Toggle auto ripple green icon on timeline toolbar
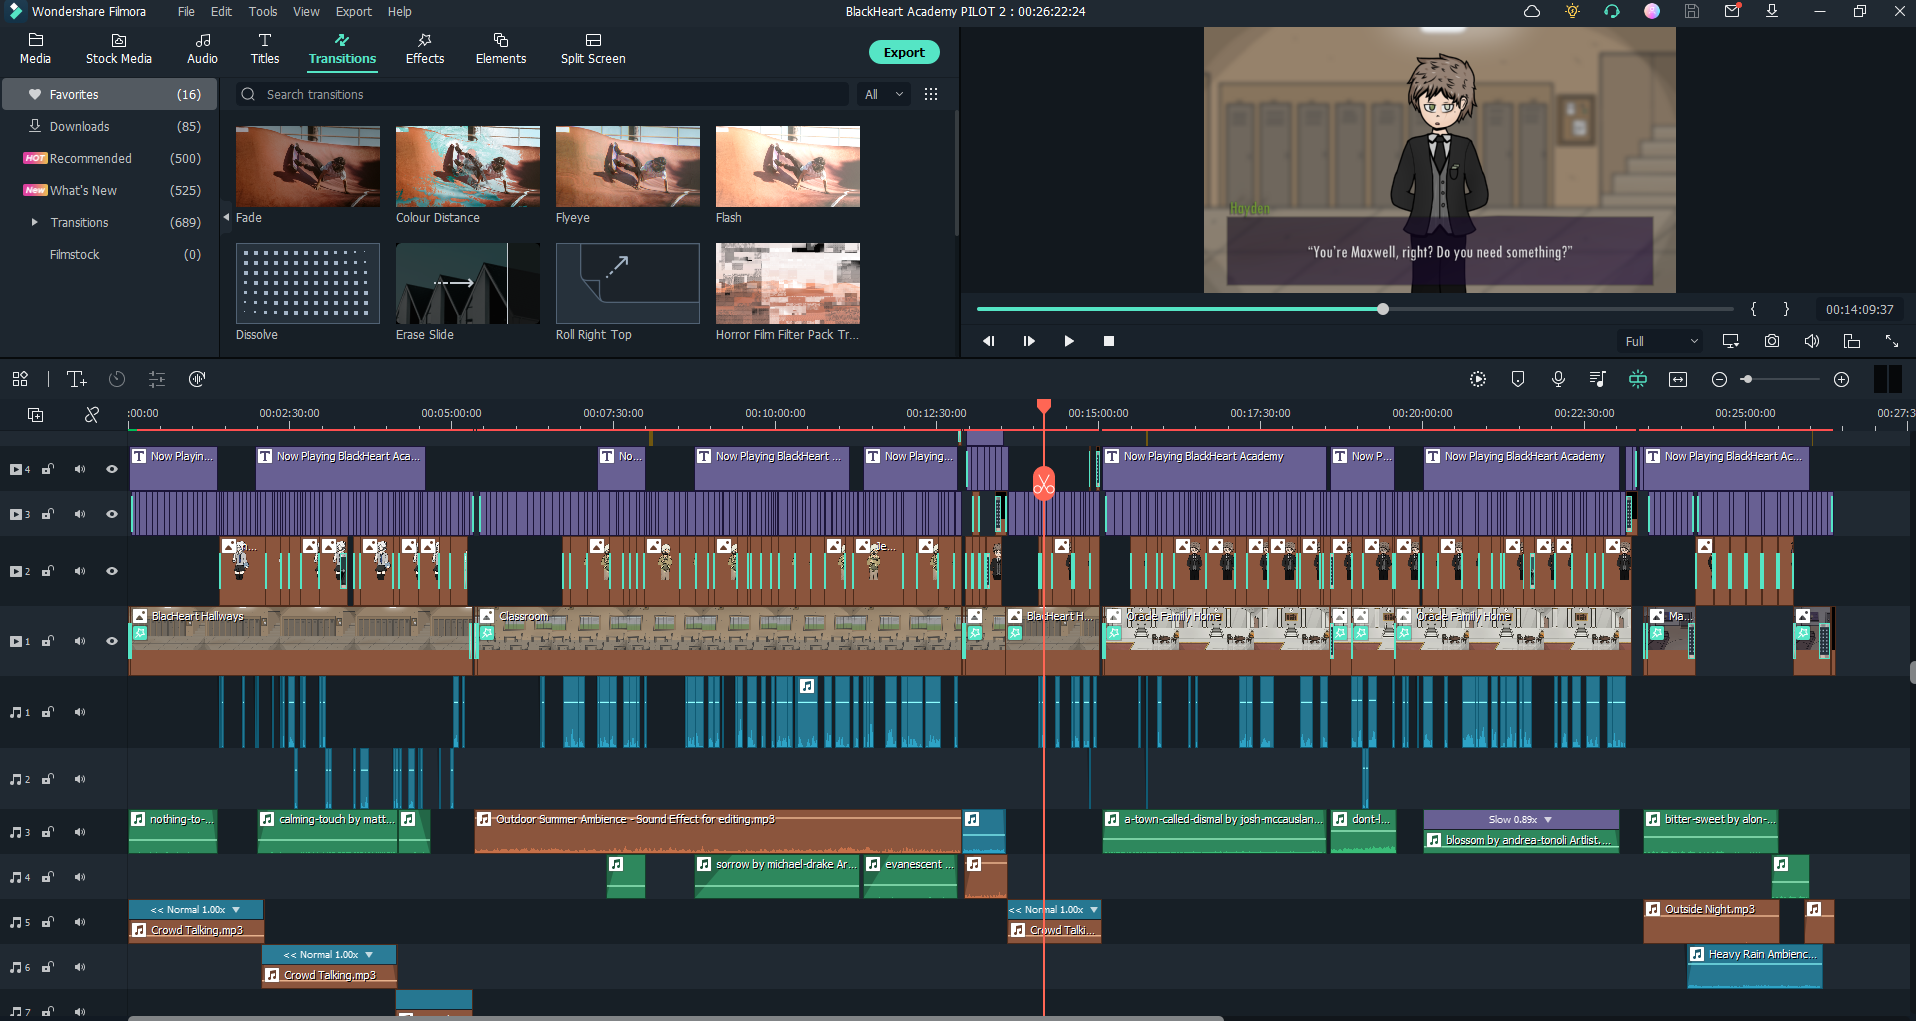This screenshot has height=1021, width=1916. click(1638, 379)
